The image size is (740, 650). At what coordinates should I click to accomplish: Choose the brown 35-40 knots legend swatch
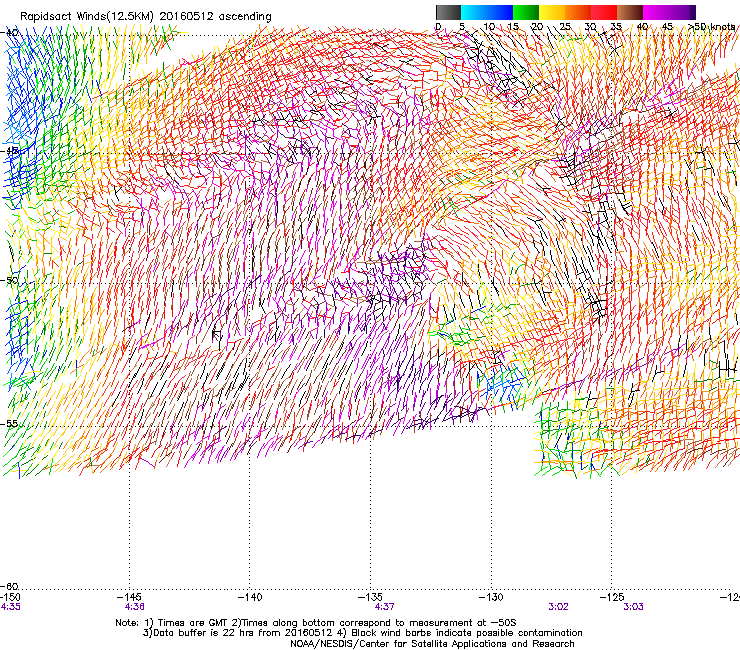630,12
